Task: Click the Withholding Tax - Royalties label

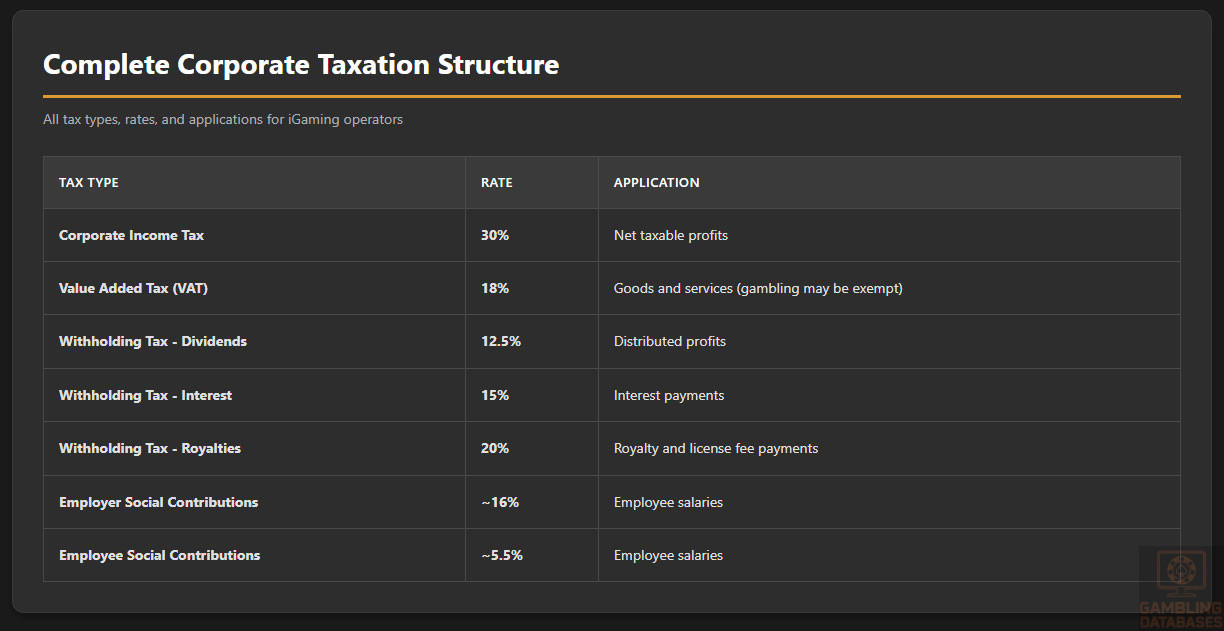Action: coord(150,449)
